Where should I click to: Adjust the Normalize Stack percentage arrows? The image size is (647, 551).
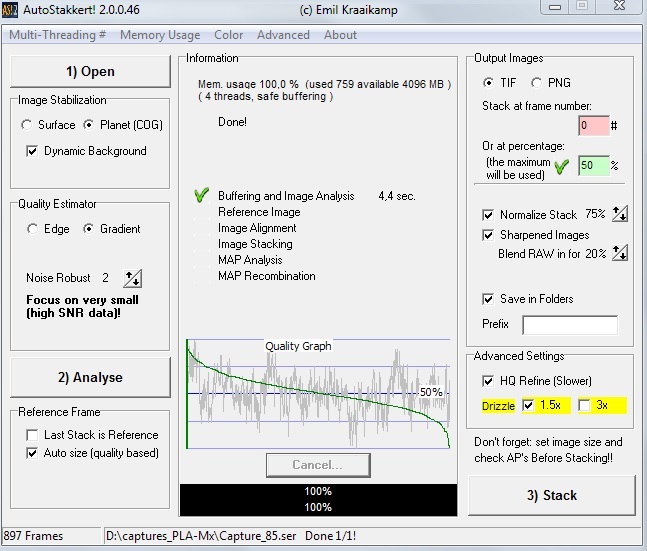[x=619, y=214]
